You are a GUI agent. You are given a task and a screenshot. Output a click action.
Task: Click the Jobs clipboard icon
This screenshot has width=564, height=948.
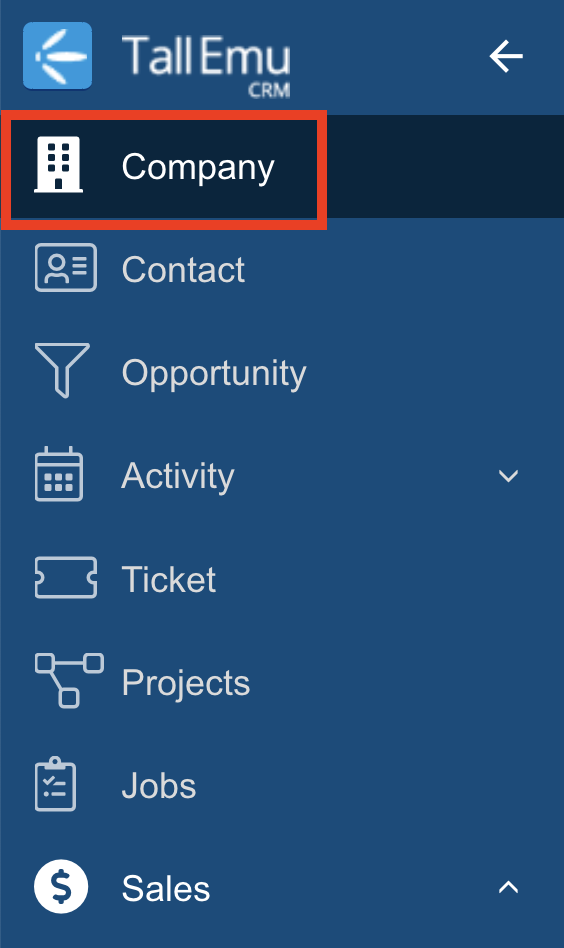[x=56, y=784]
